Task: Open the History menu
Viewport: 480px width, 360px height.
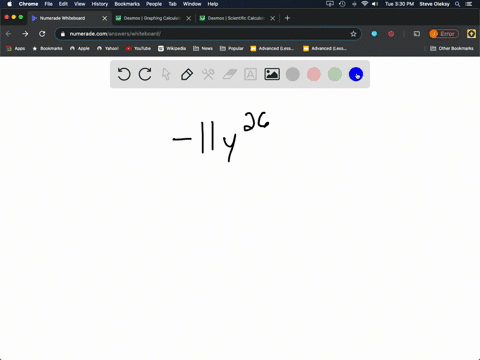Action: click(100, 4)
